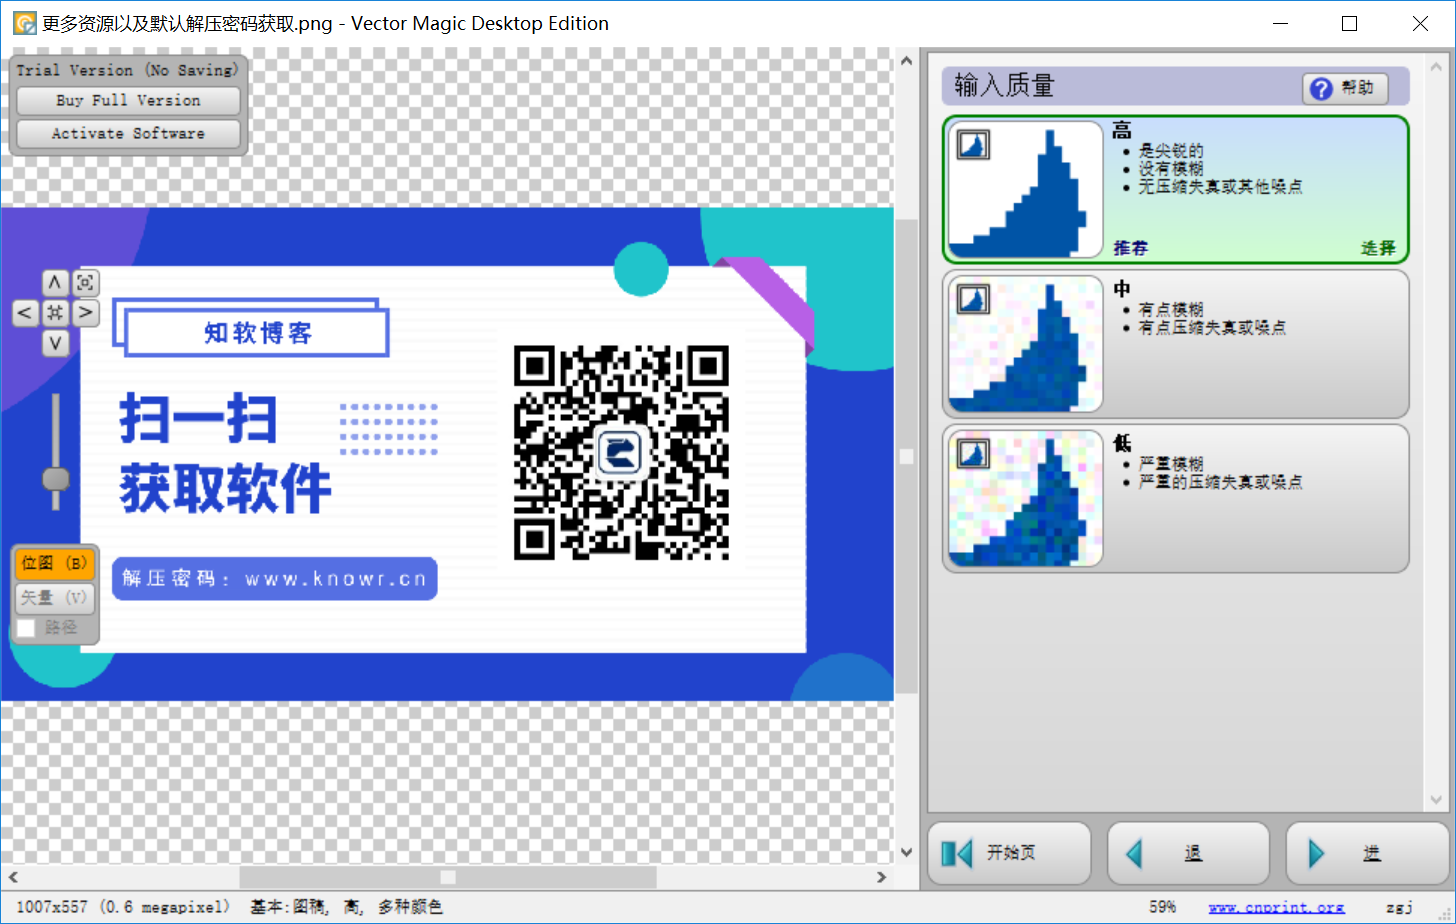This screenshot has width=1456, height=924.
Task: Pan the preview right with the arrow button
Action: coord(86,313)
